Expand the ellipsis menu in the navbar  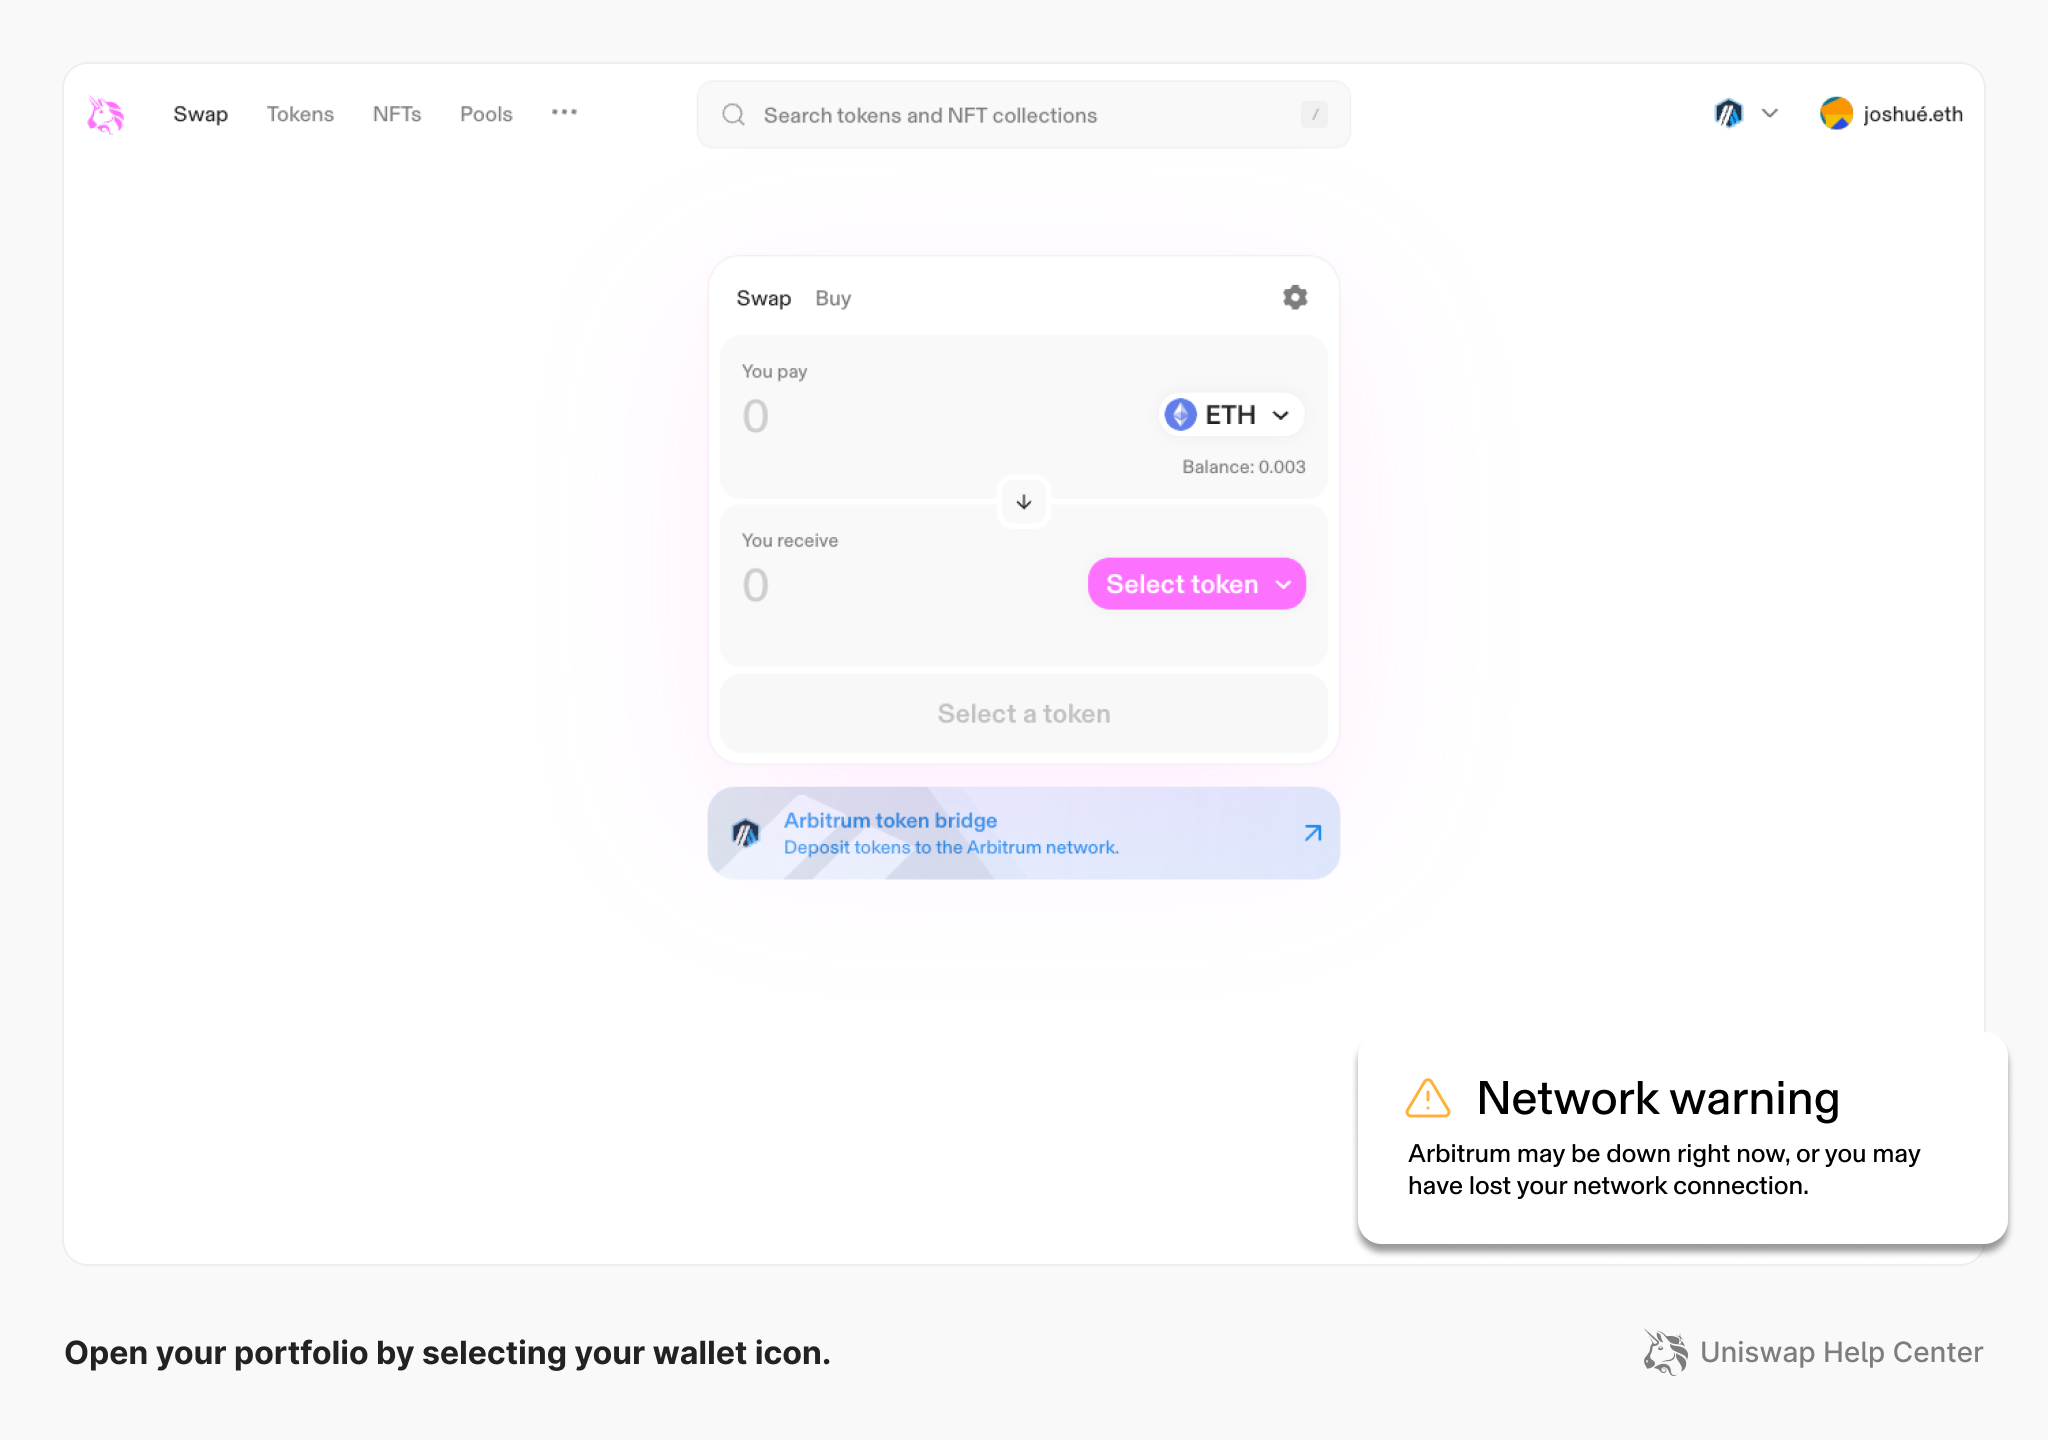(564, 113)
